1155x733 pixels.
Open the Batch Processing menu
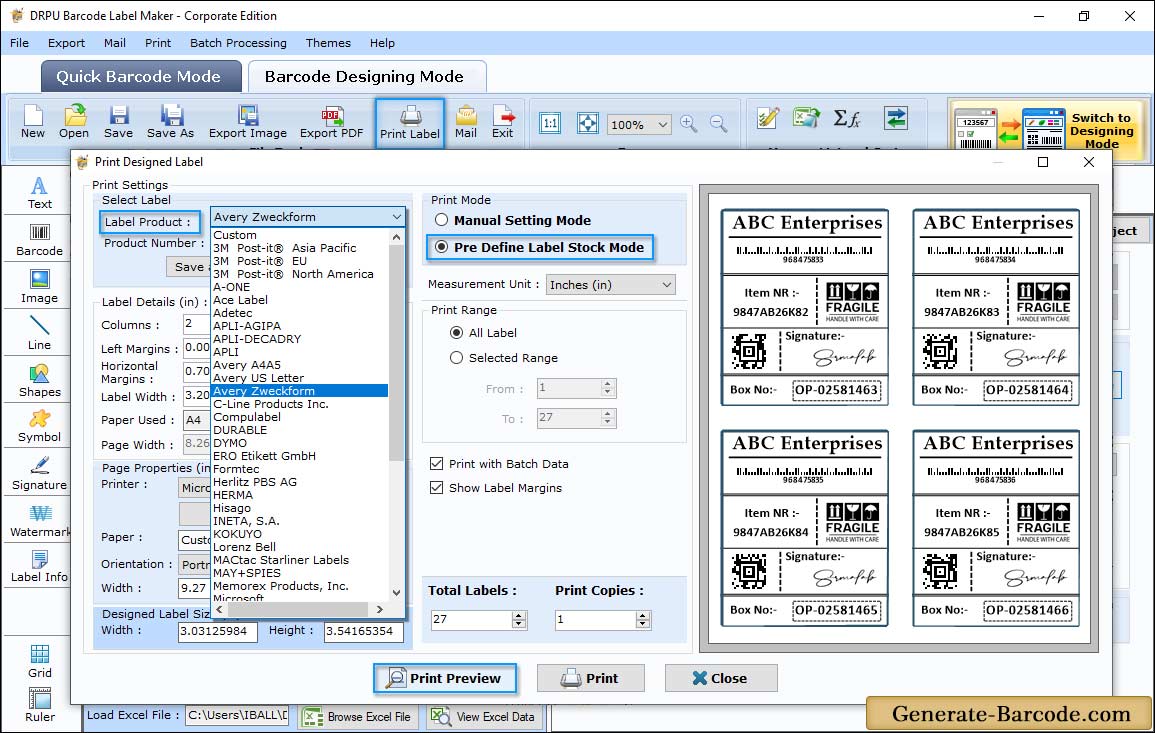point(238,43)
